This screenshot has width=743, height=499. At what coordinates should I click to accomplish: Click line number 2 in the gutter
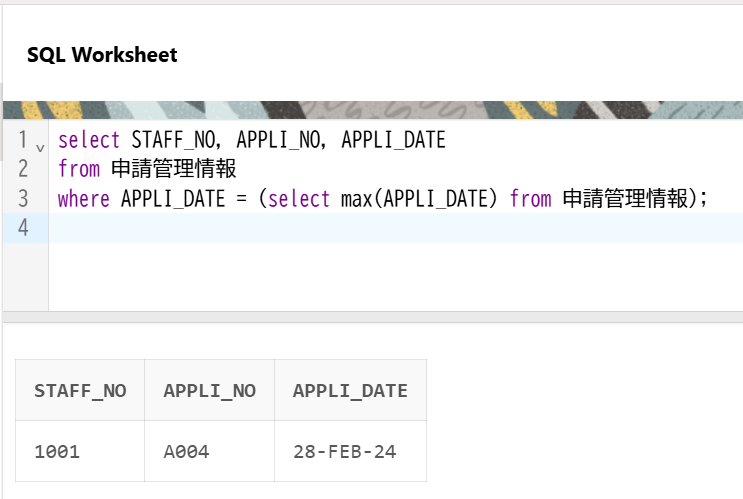coord(22,169)
